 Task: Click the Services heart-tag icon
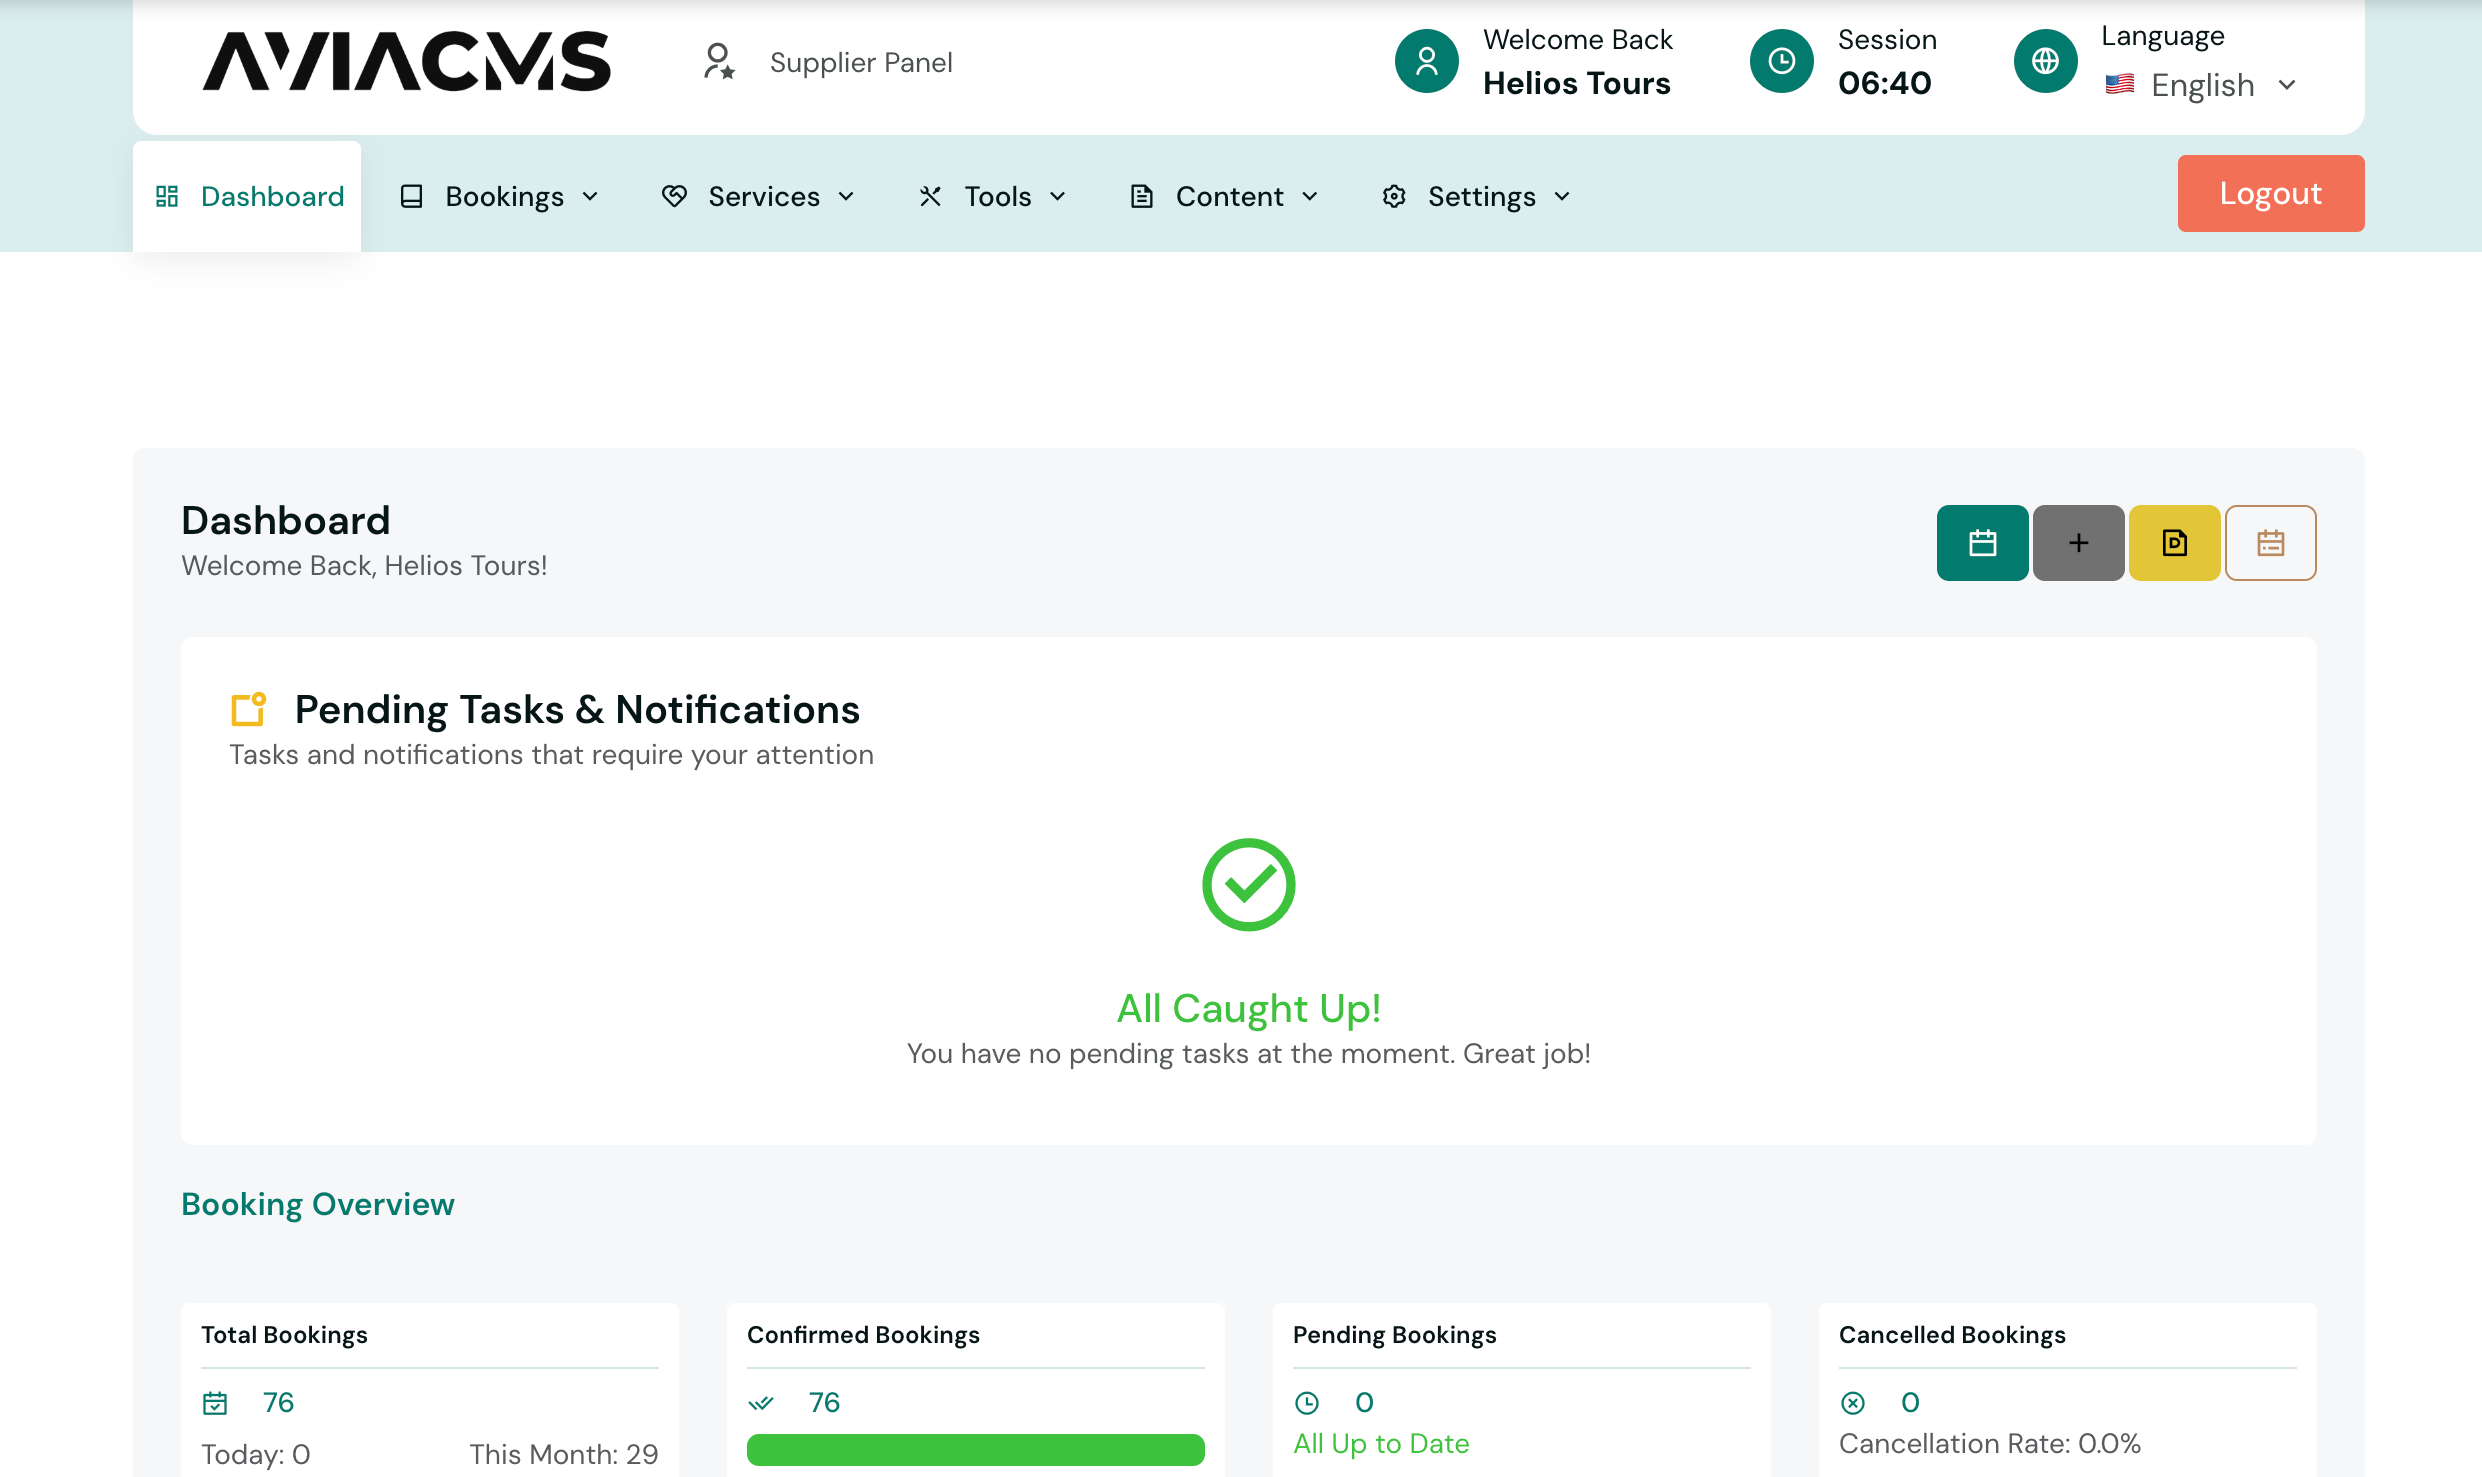coord(674,196)
